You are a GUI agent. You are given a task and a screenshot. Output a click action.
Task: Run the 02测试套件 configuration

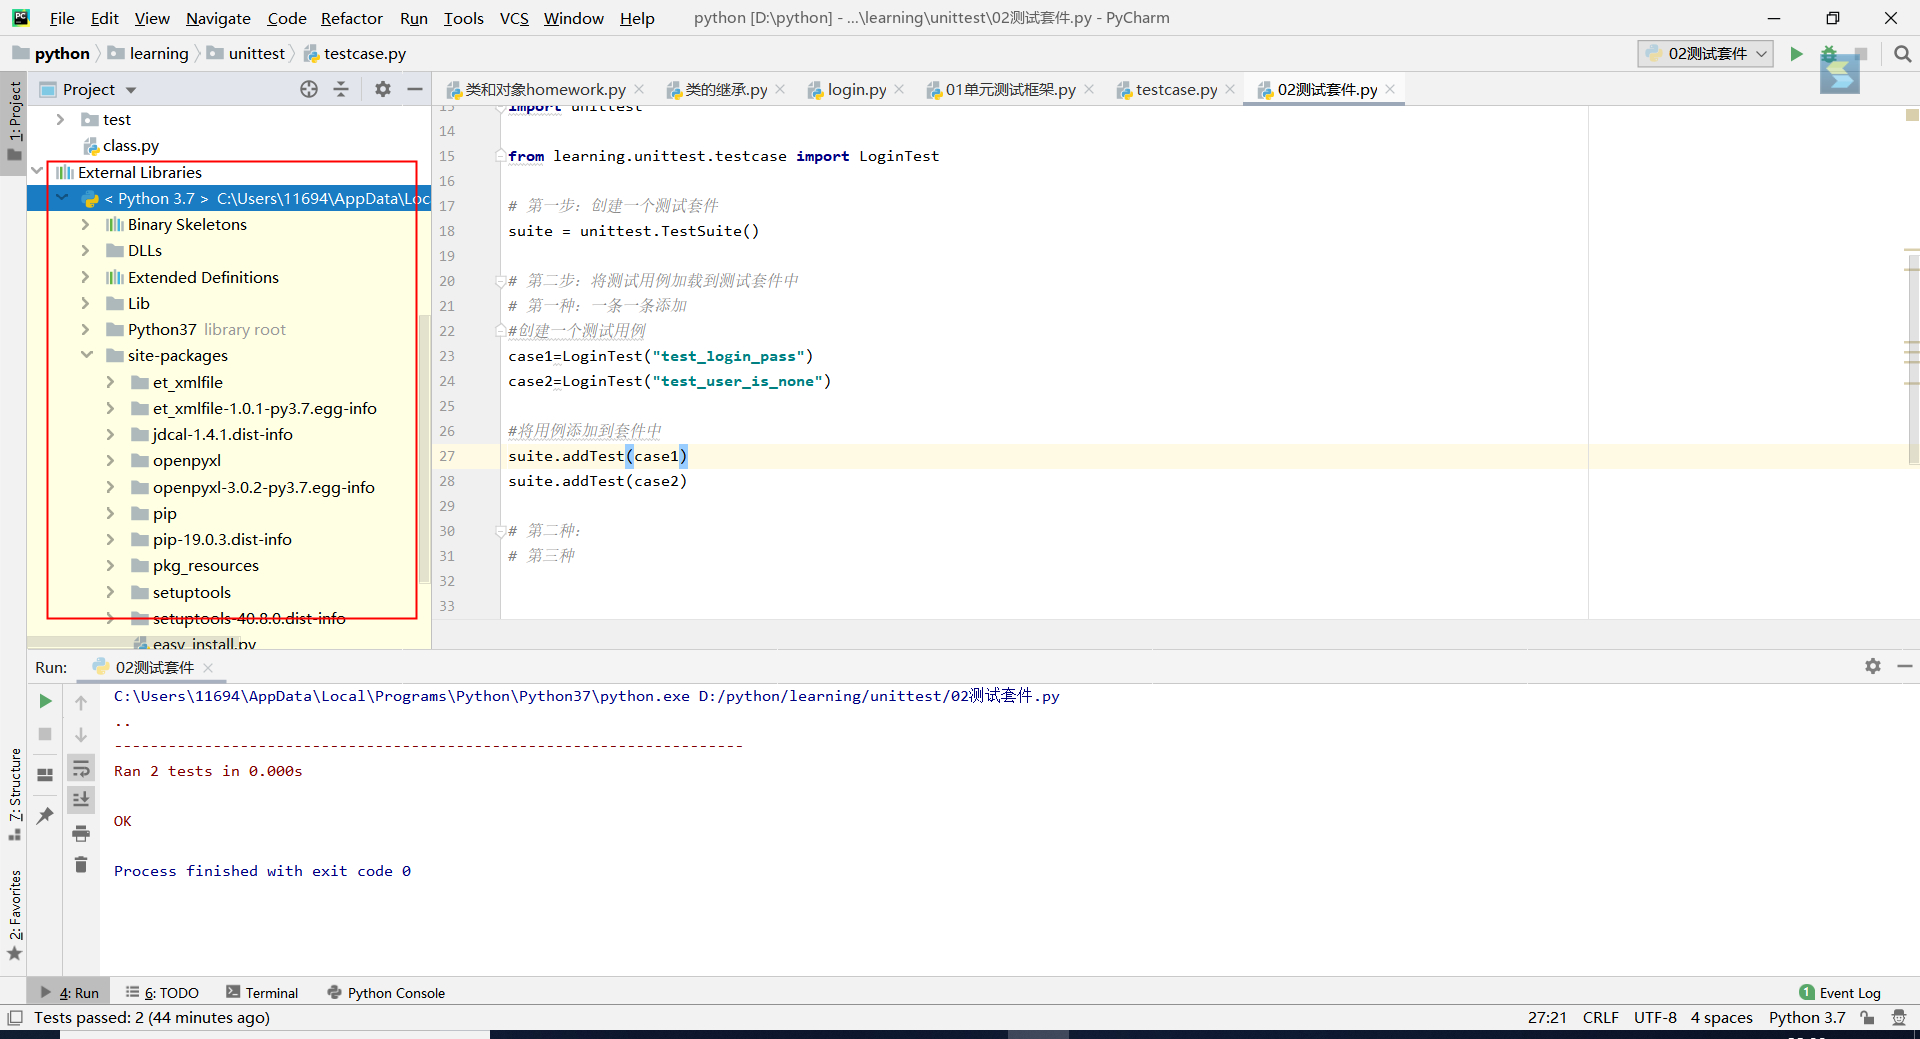pyautogui.click(x=1796, y=53)
